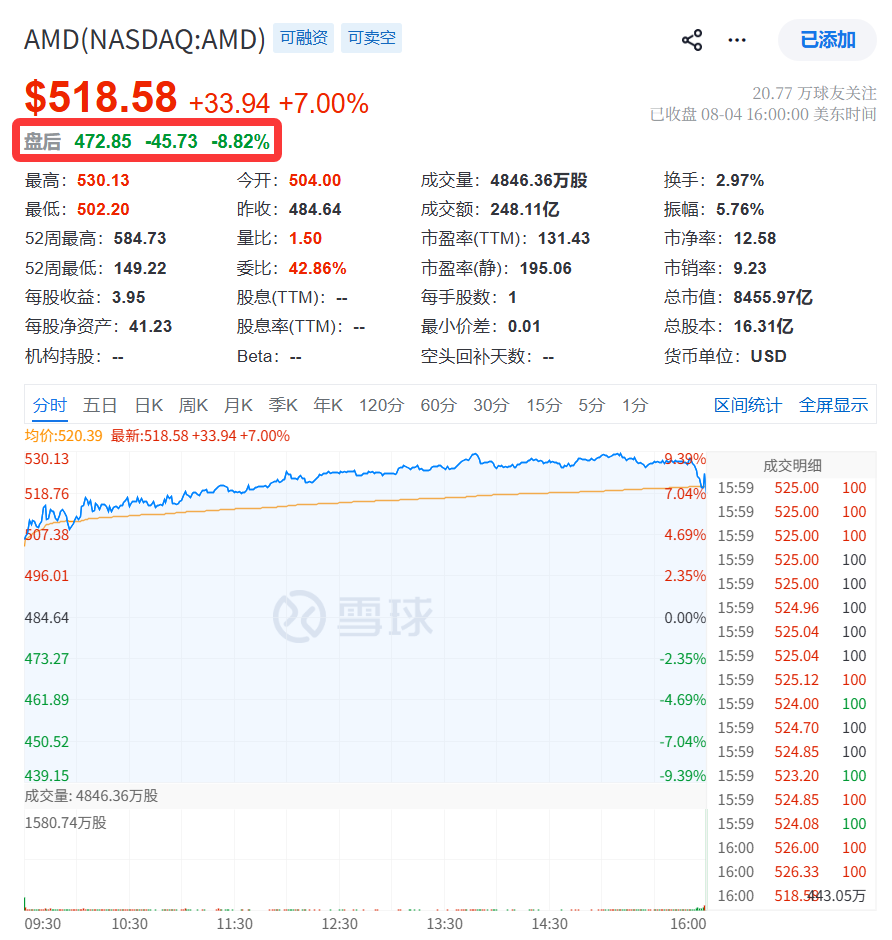Click the 货币单位 USD label

pos(768,356)
